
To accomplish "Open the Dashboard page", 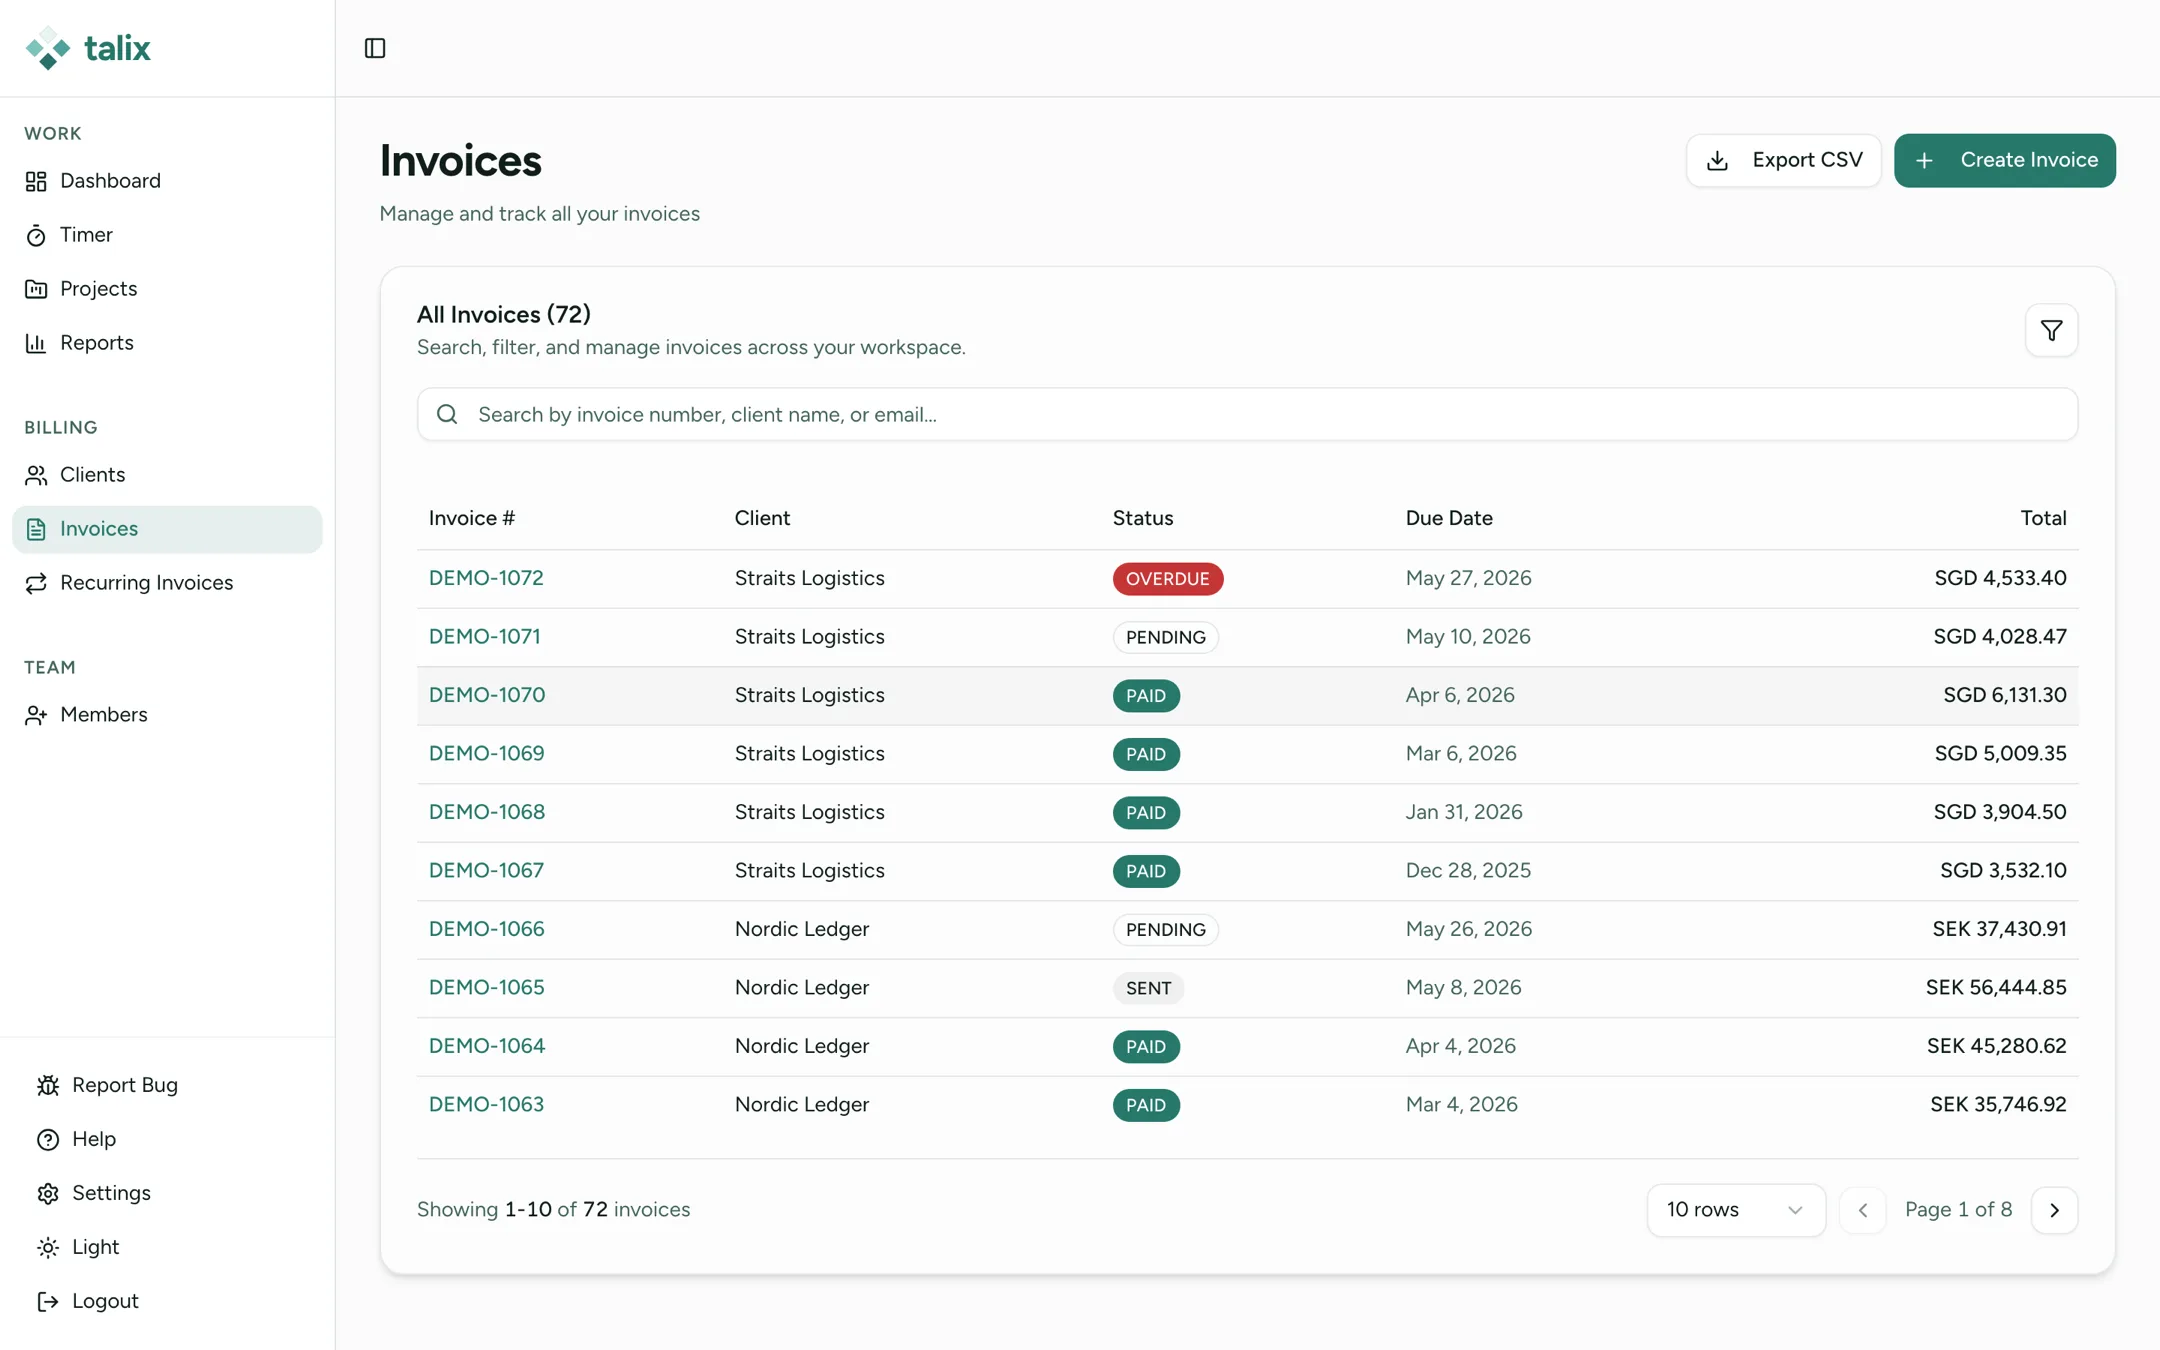I will click(x=167, y=181).
